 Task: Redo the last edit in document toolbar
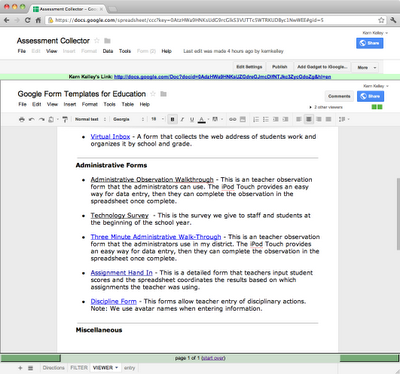(x=41, y=119)
